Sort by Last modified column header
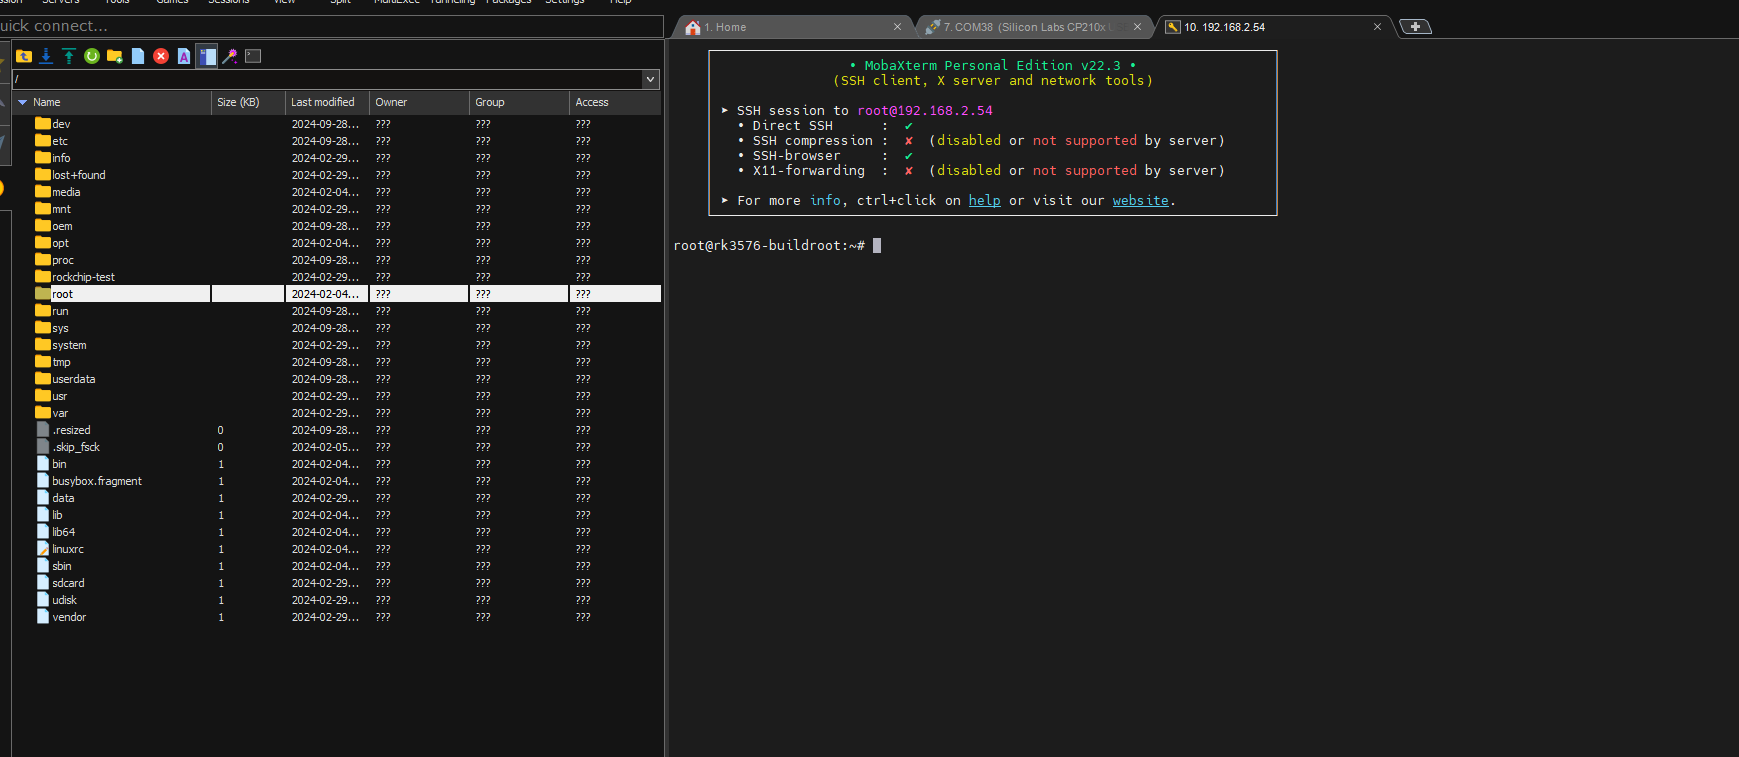This screenshot has height=757, width=1739. 327,102
